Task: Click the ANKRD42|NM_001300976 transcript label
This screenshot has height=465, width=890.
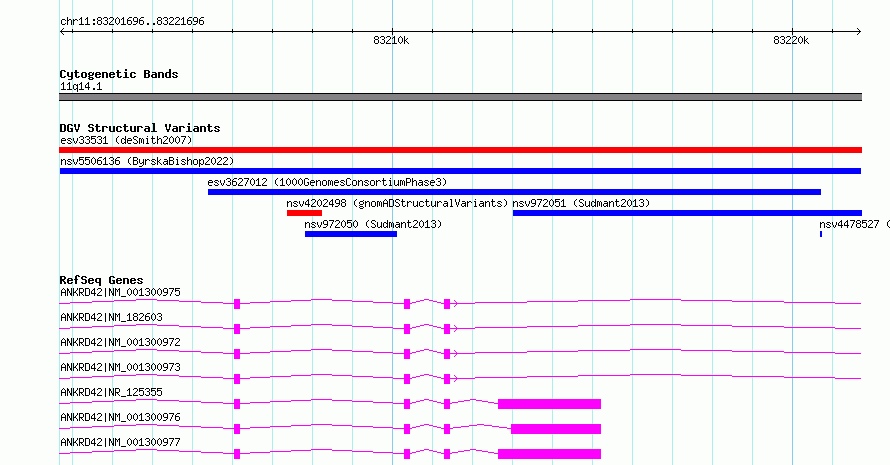Action: 120,417
